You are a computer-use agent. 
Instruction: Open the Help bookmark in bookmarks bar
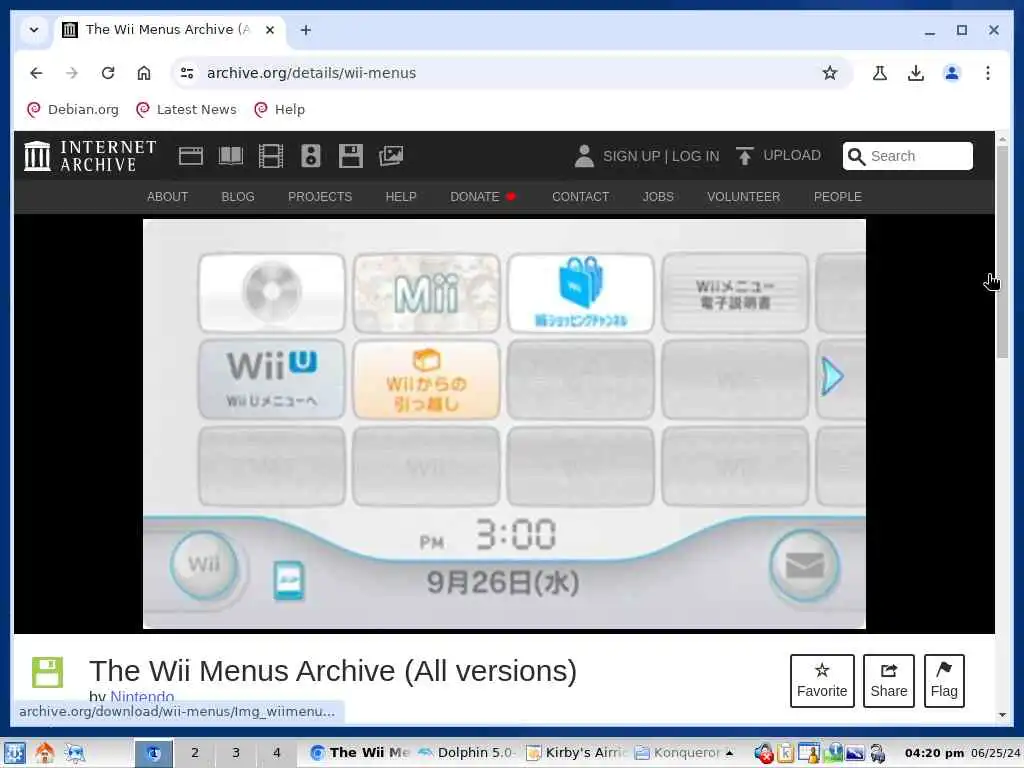(280, 110)
